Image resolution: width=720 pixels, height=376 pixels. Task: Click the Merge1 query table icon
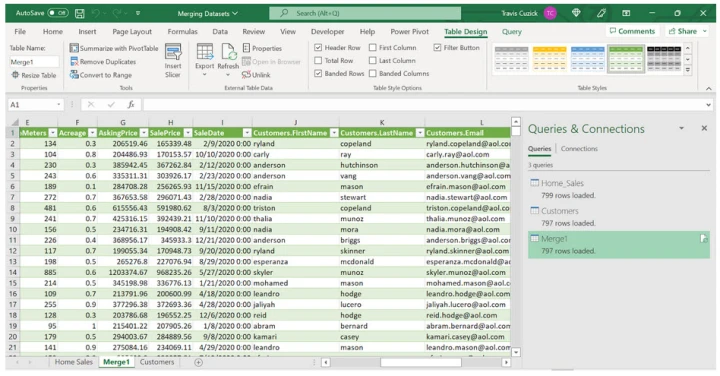click(534, 238)
